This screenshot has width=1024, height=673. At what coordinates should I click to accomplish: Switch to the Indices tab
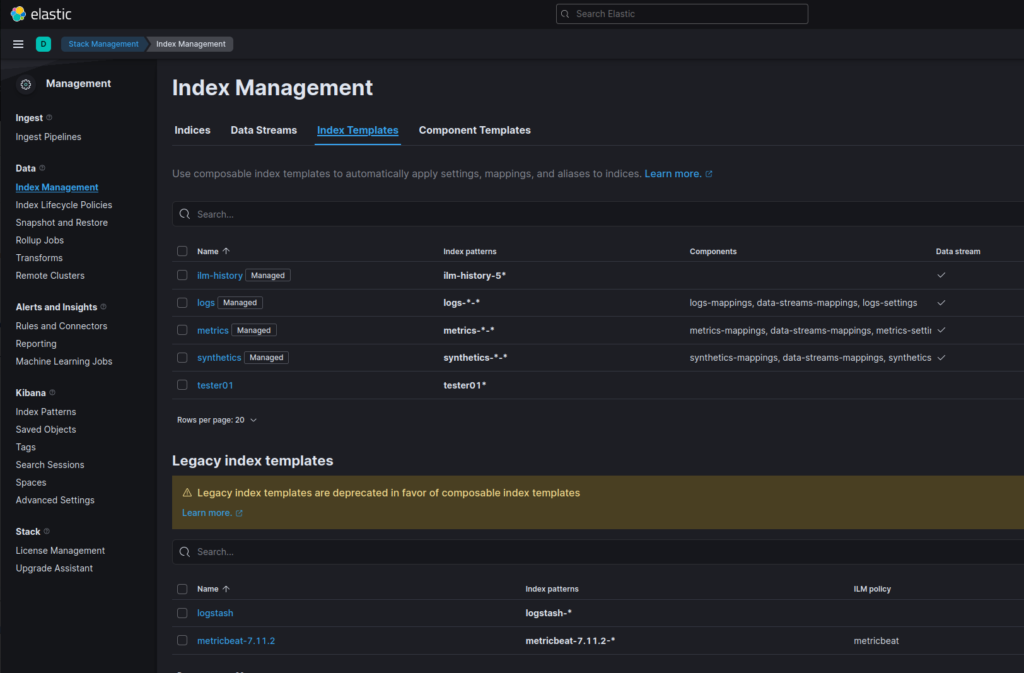[x=193, y=130]
